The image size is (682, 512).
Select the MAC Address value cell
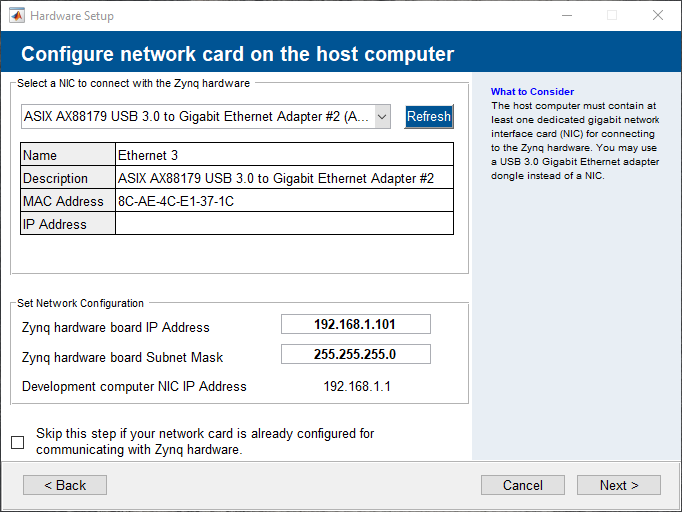pyautogui.click(x=284, y=201)
